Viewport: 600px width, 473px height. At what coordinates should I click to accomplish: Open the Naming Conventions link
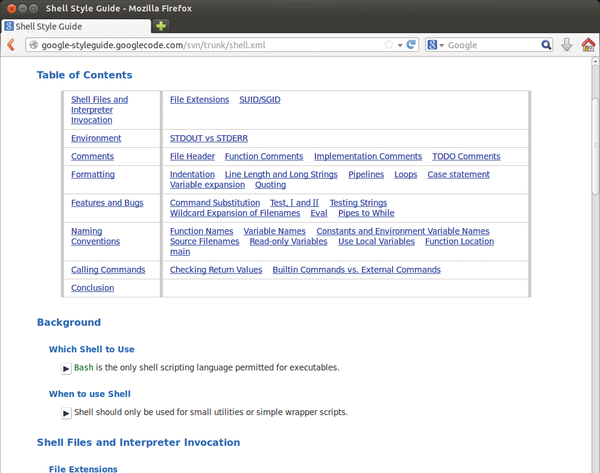[x=95, y=236]
